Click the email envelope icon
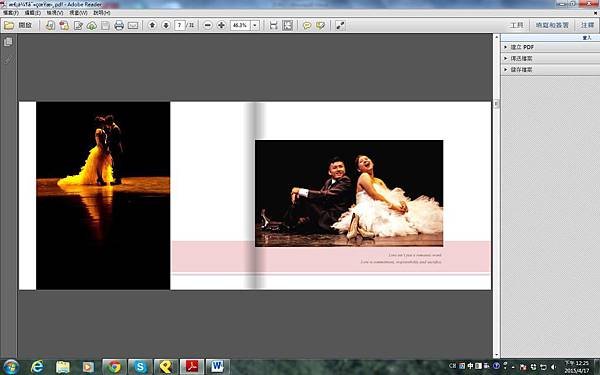Viewport: 600px width, 375px height. 133,26
